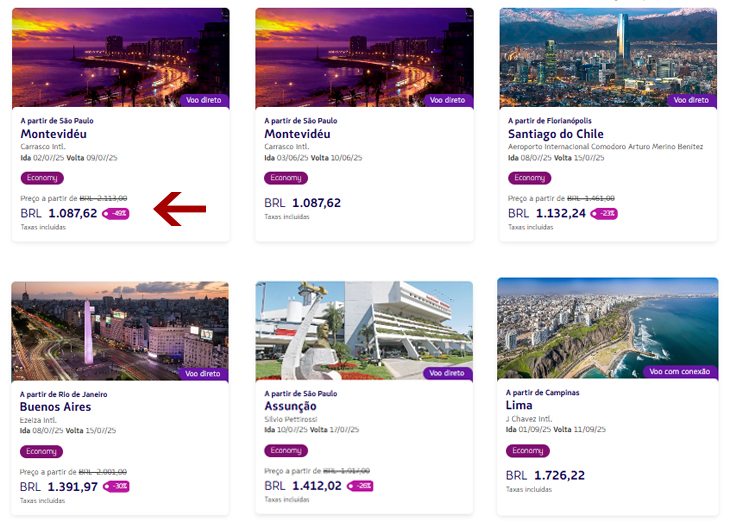Select the Economy tag on Buenos Aires card
This screenshot has width=730, height=527.
pyautogui.click(x=41, y=452)
